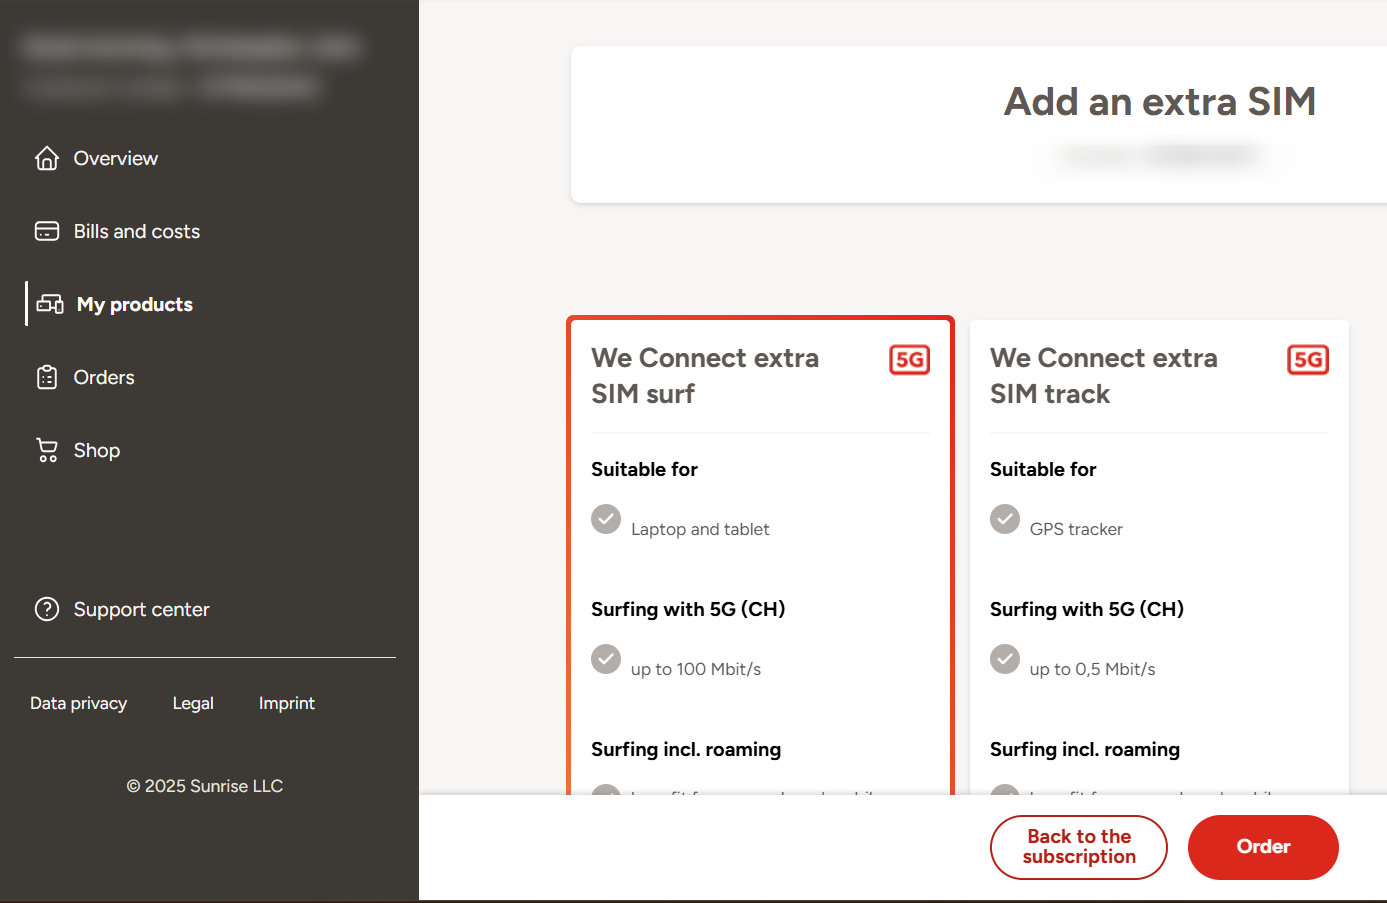1387x903 pixels.
Task: Click the Bills and costs card icon
Action: (47, 231)
